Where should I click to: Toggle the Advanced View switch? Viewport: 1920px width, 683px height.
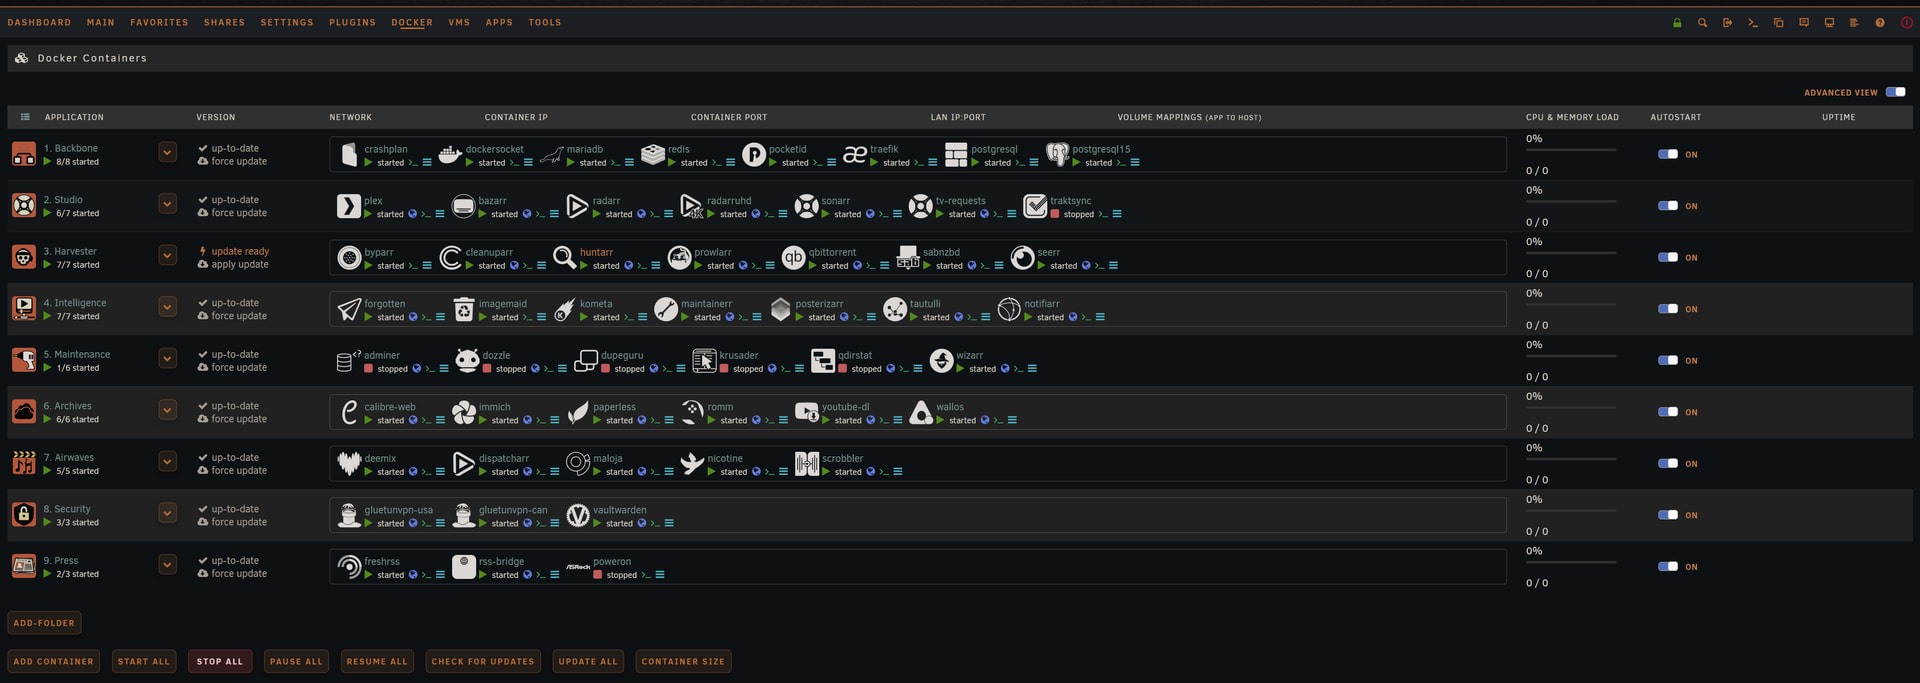click(1895, 92)
